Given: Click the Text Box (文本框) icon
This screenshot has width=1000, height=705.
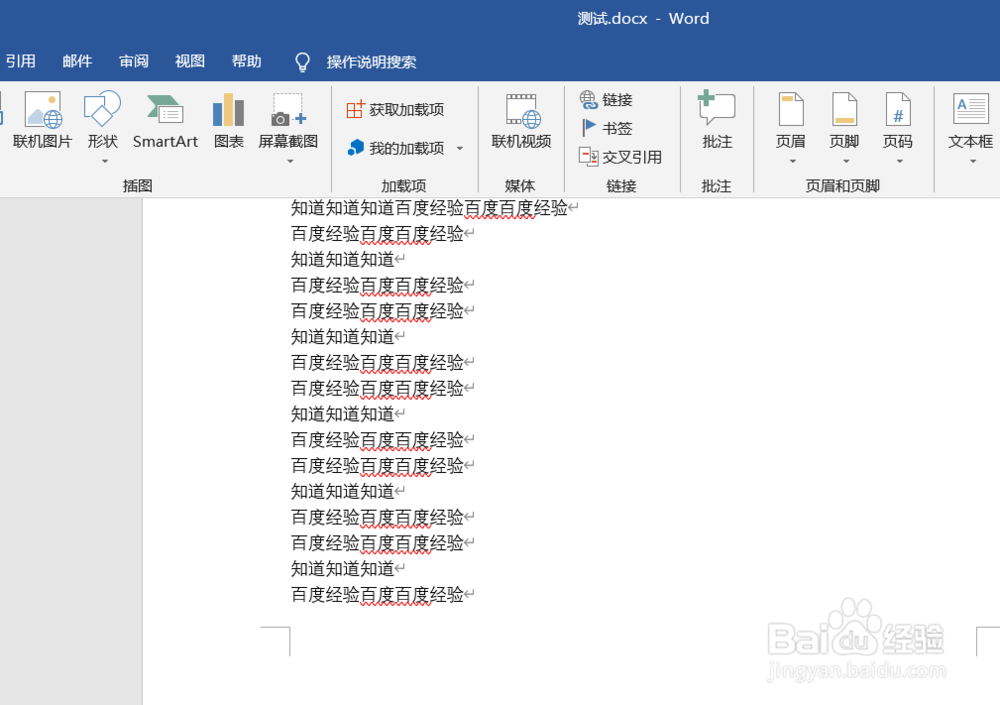Looking at the screenshot, I should (971, 109).
